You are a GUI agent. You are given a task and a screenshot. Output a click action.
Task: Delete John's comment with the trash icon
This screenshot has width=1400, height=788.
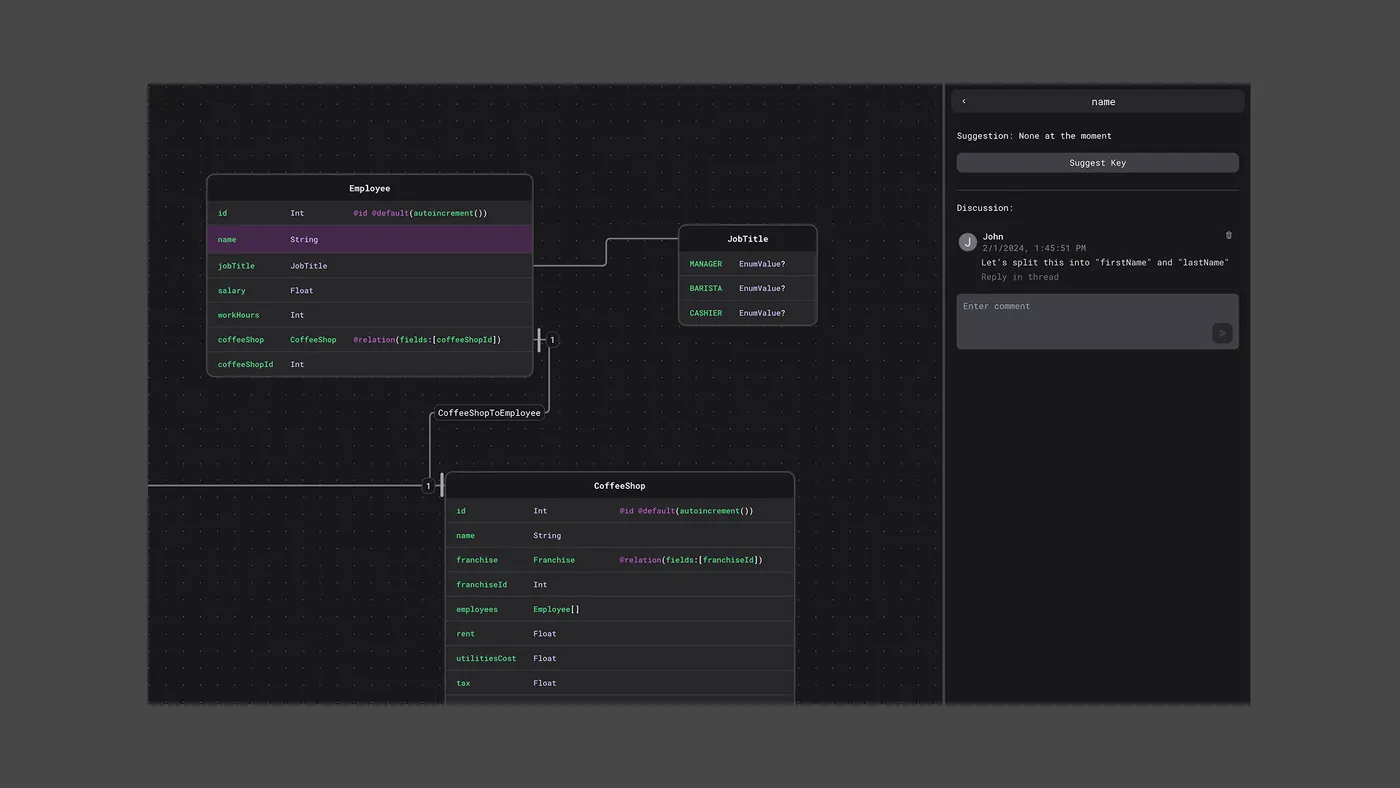tap(1229, 236)
